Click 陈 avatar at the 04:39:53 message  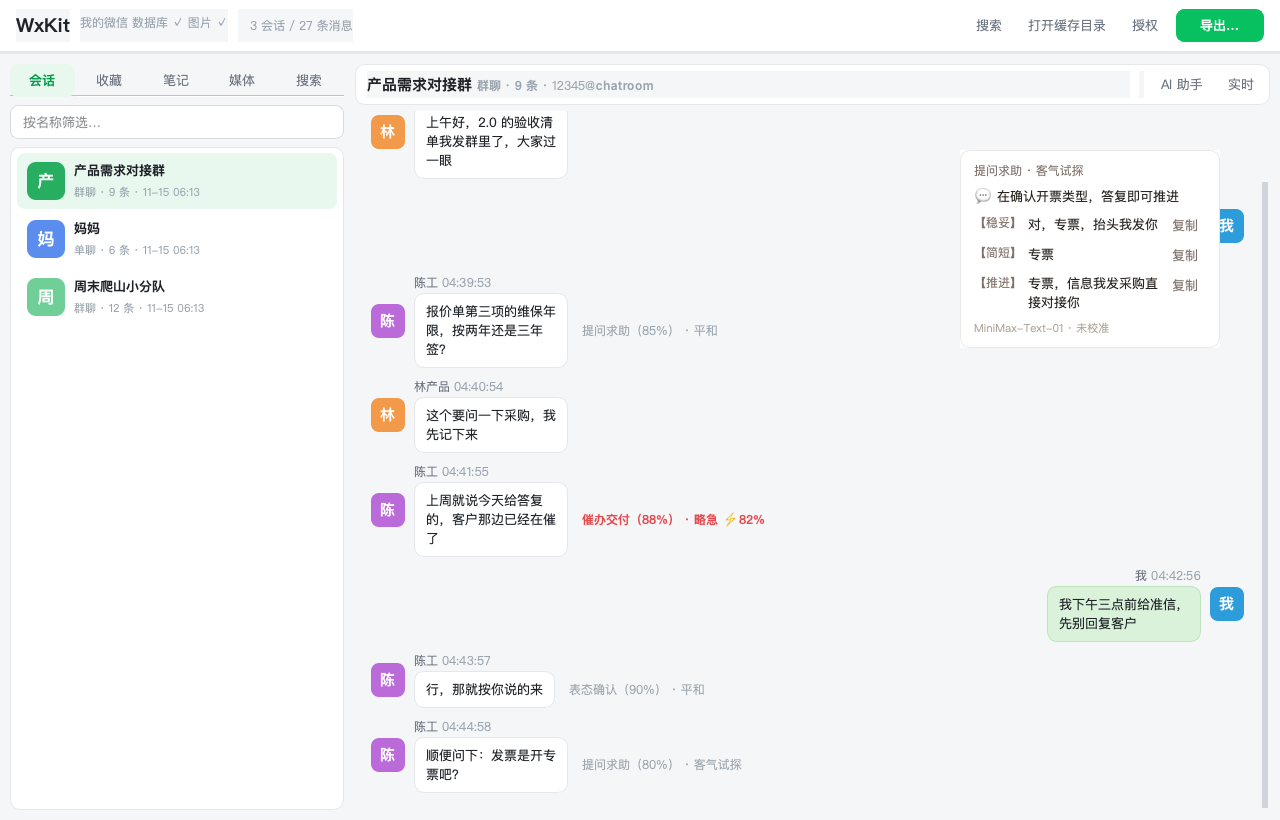[388, 320]
